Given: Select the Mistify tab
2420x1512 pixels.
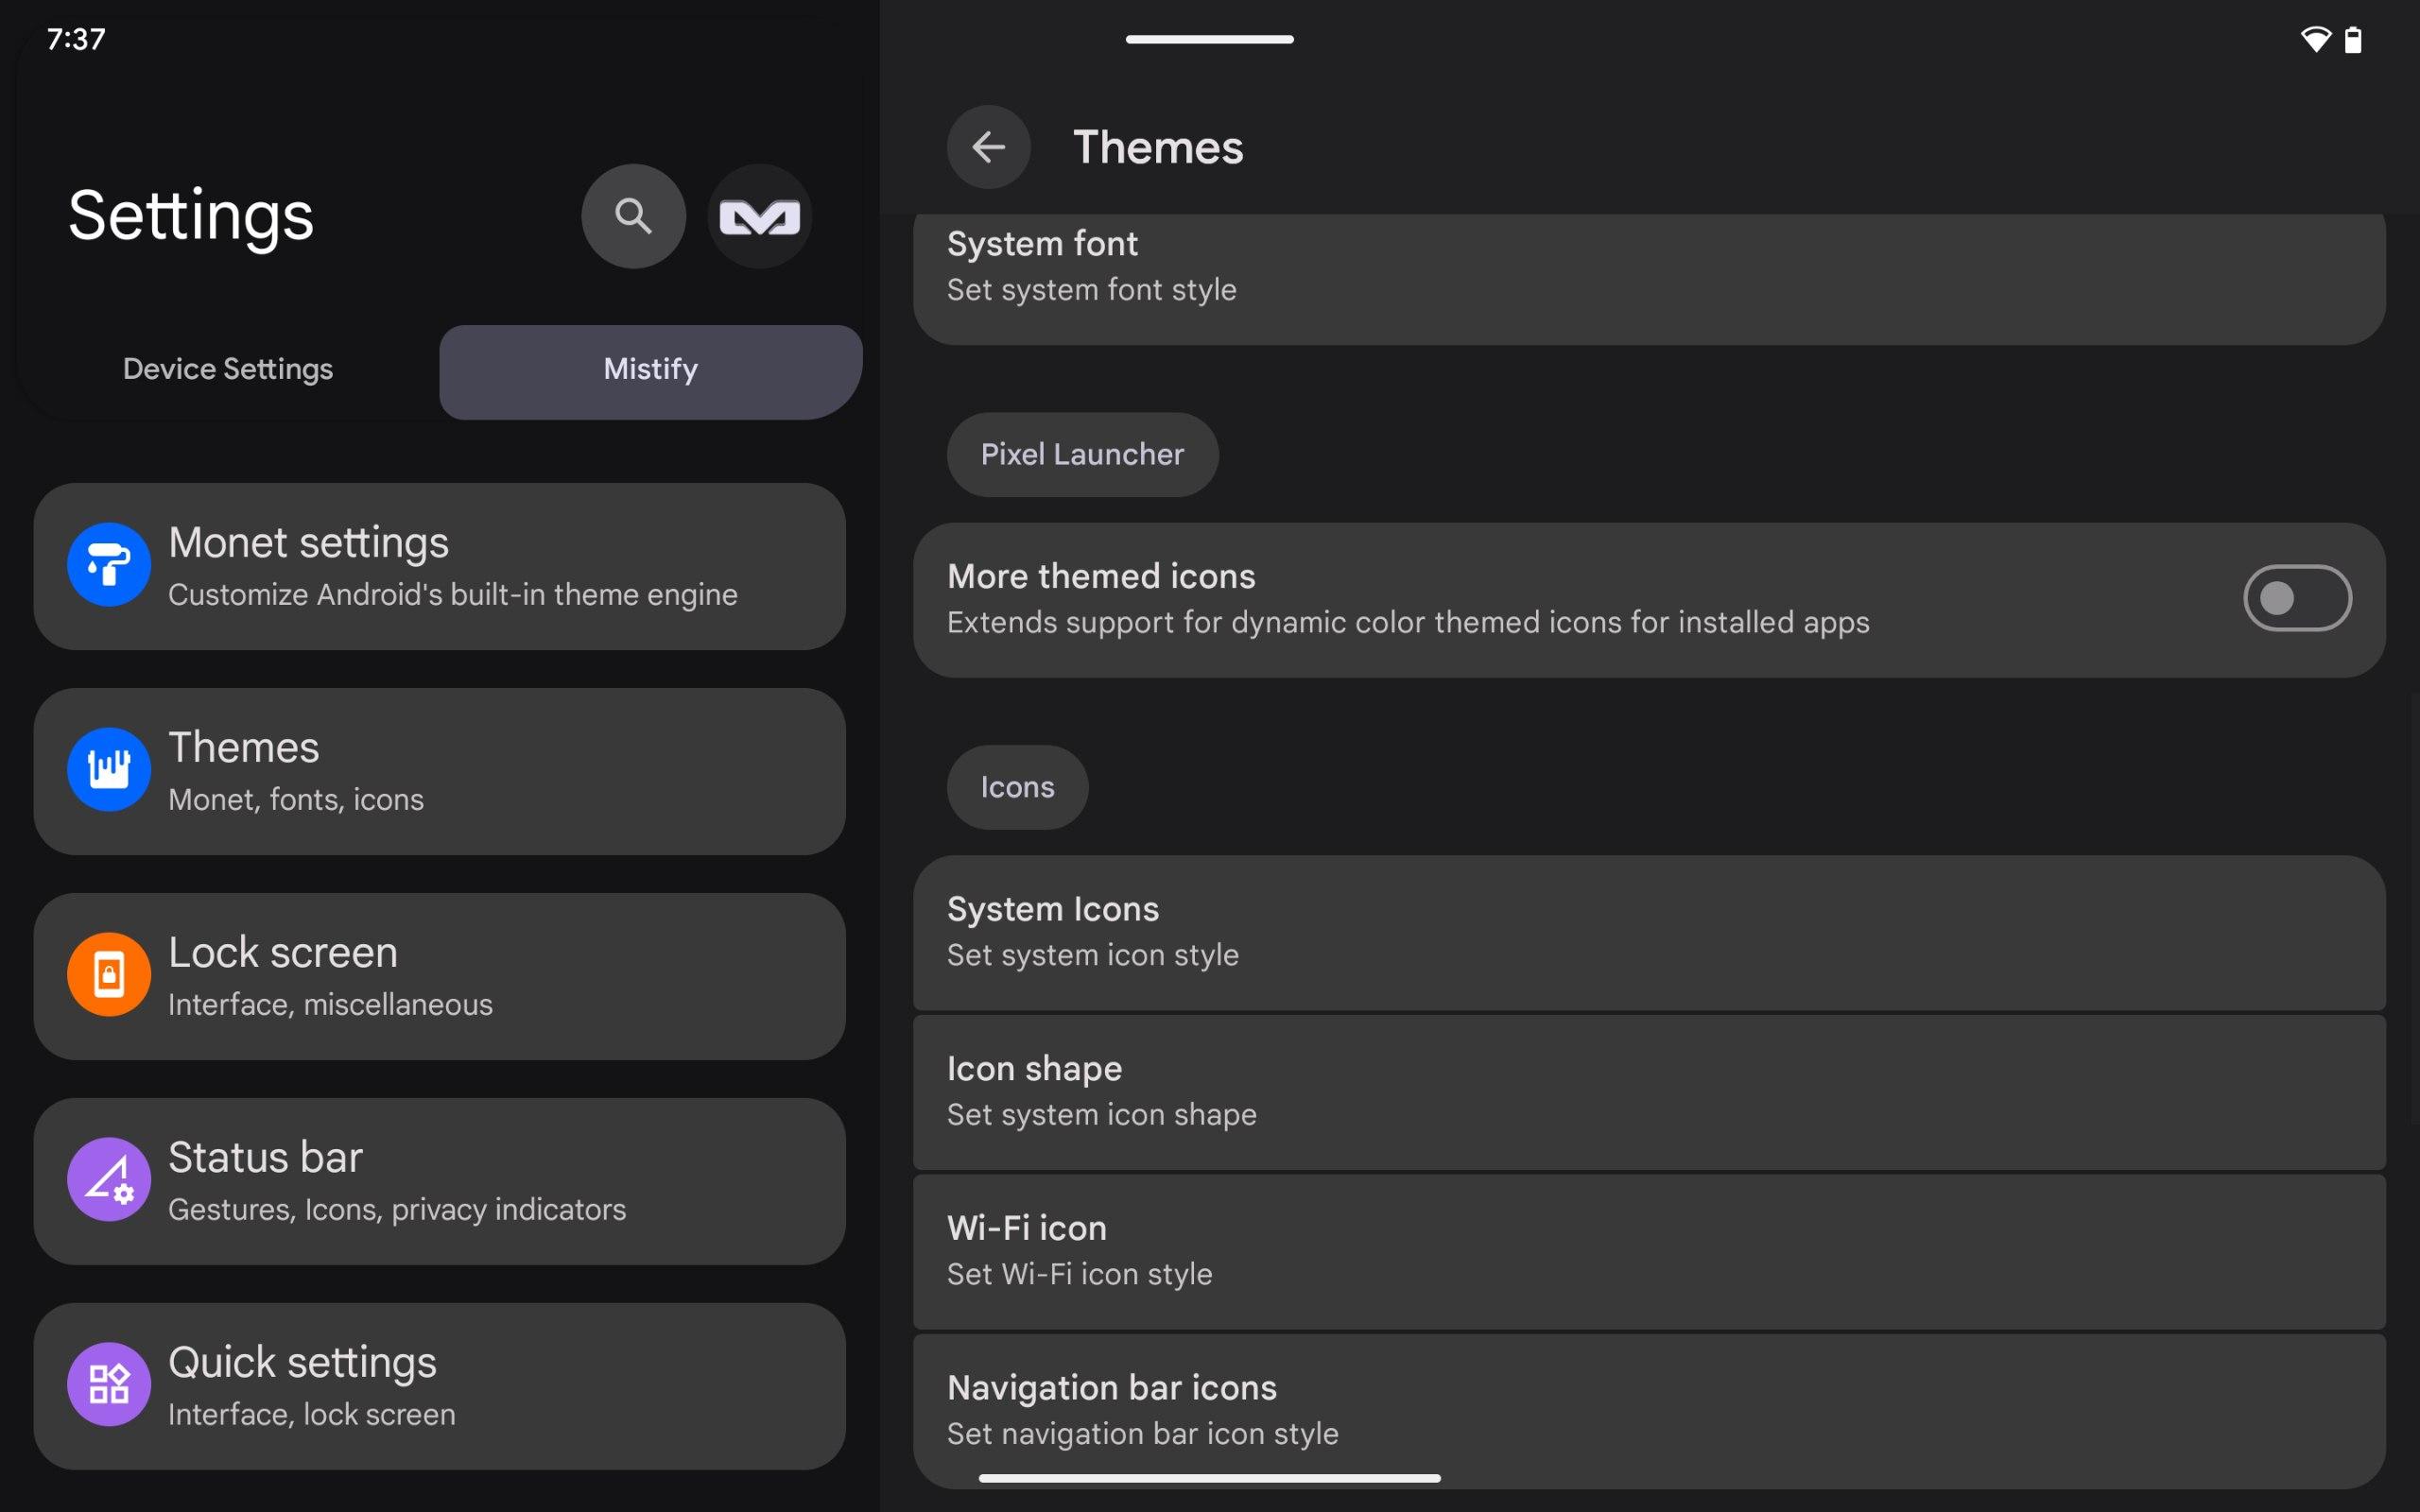Looking at the screenshot, I should pyautogui.click(x=650, y=369).
